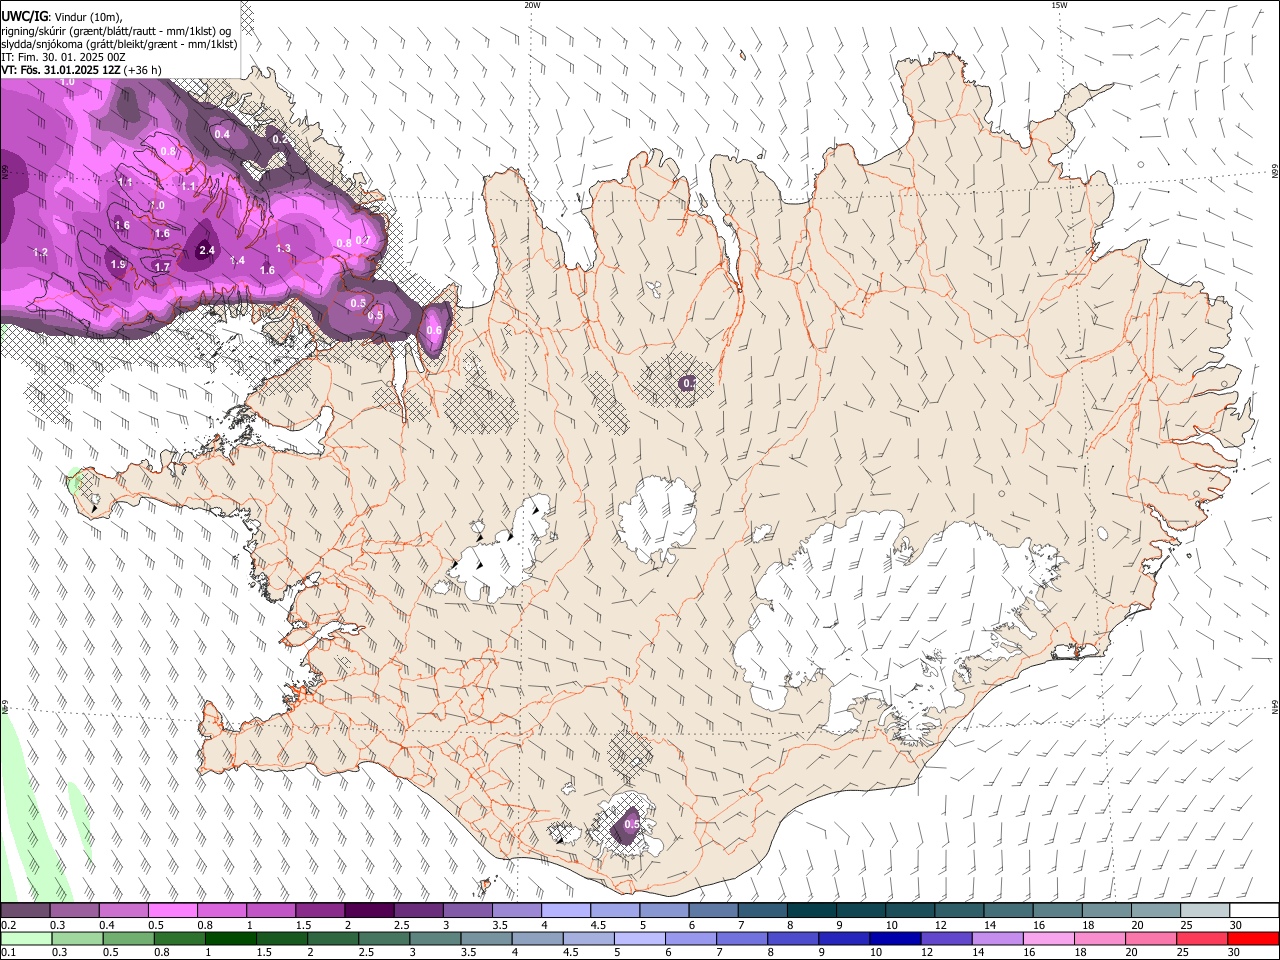1280x960 pixels.
Task: Click the 1.3 precipitation value on the map
Action: (283, 248)
